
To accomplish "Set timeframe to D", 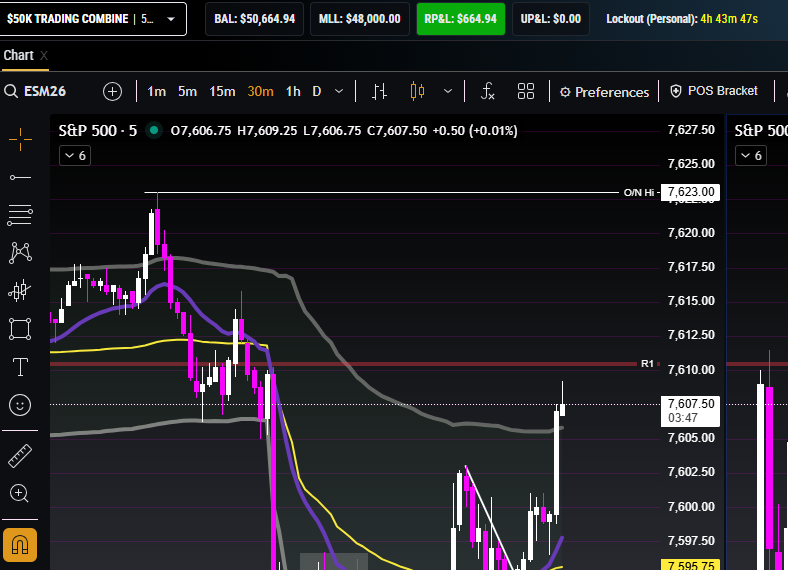I will point(317,91).
